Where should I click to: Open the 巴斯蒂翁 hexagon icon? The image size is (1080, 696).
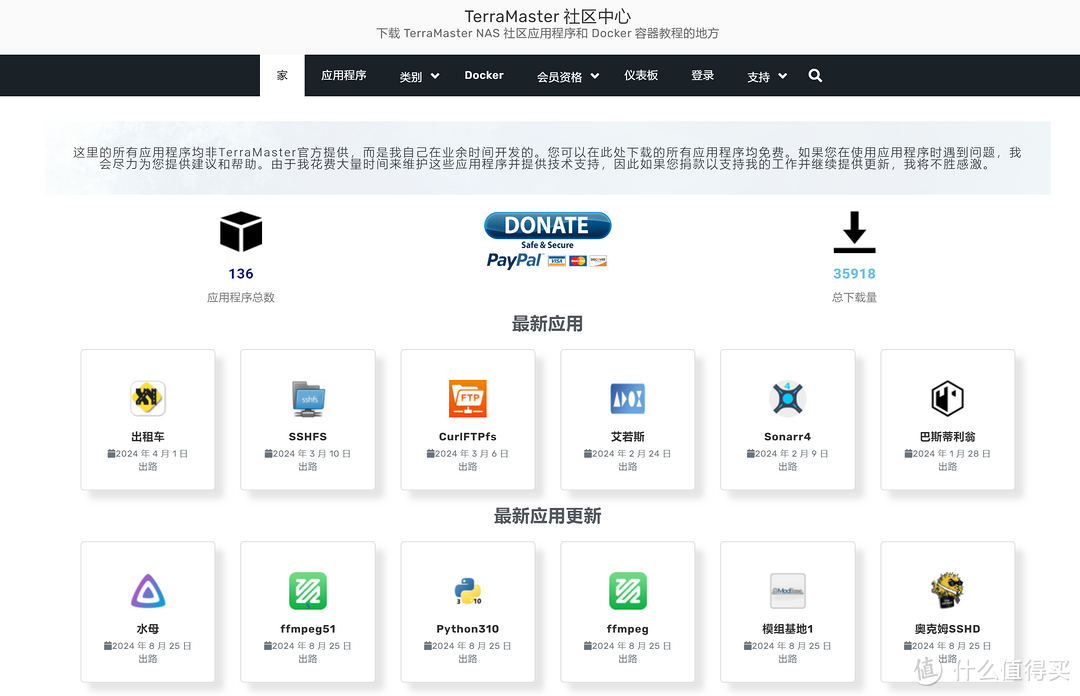947,397
